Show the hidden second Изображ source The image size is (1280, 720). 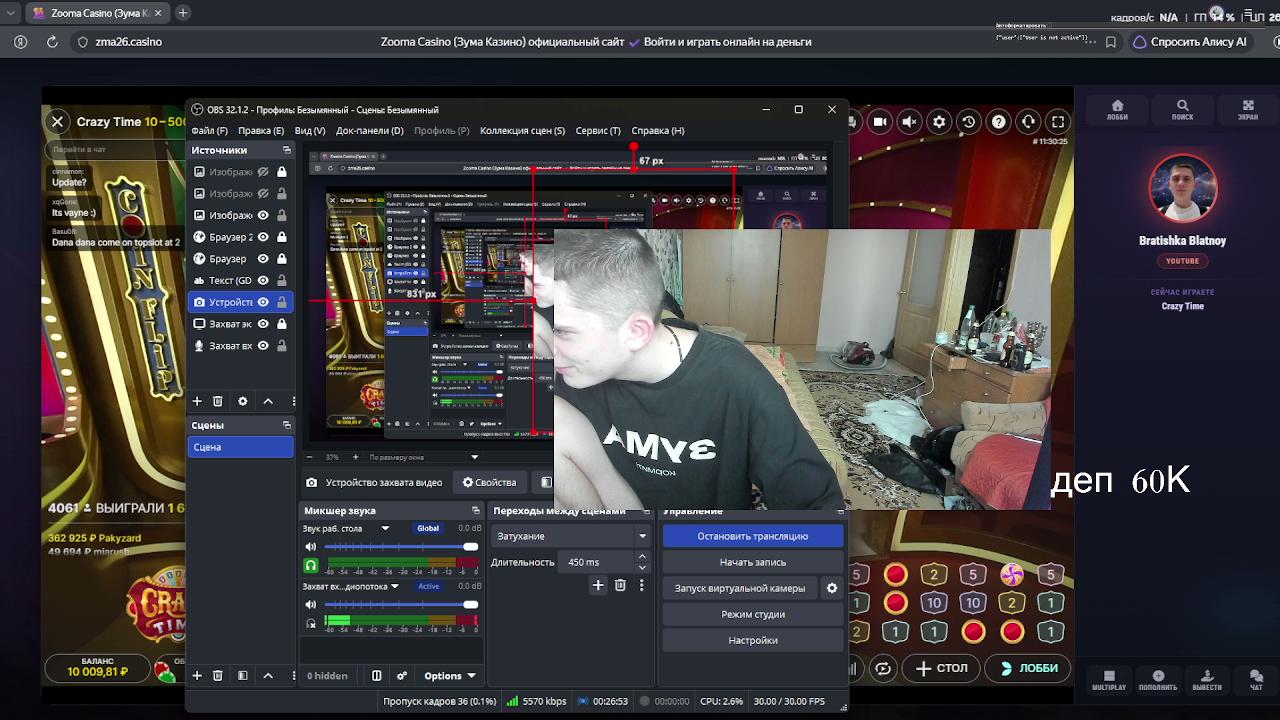263,194
